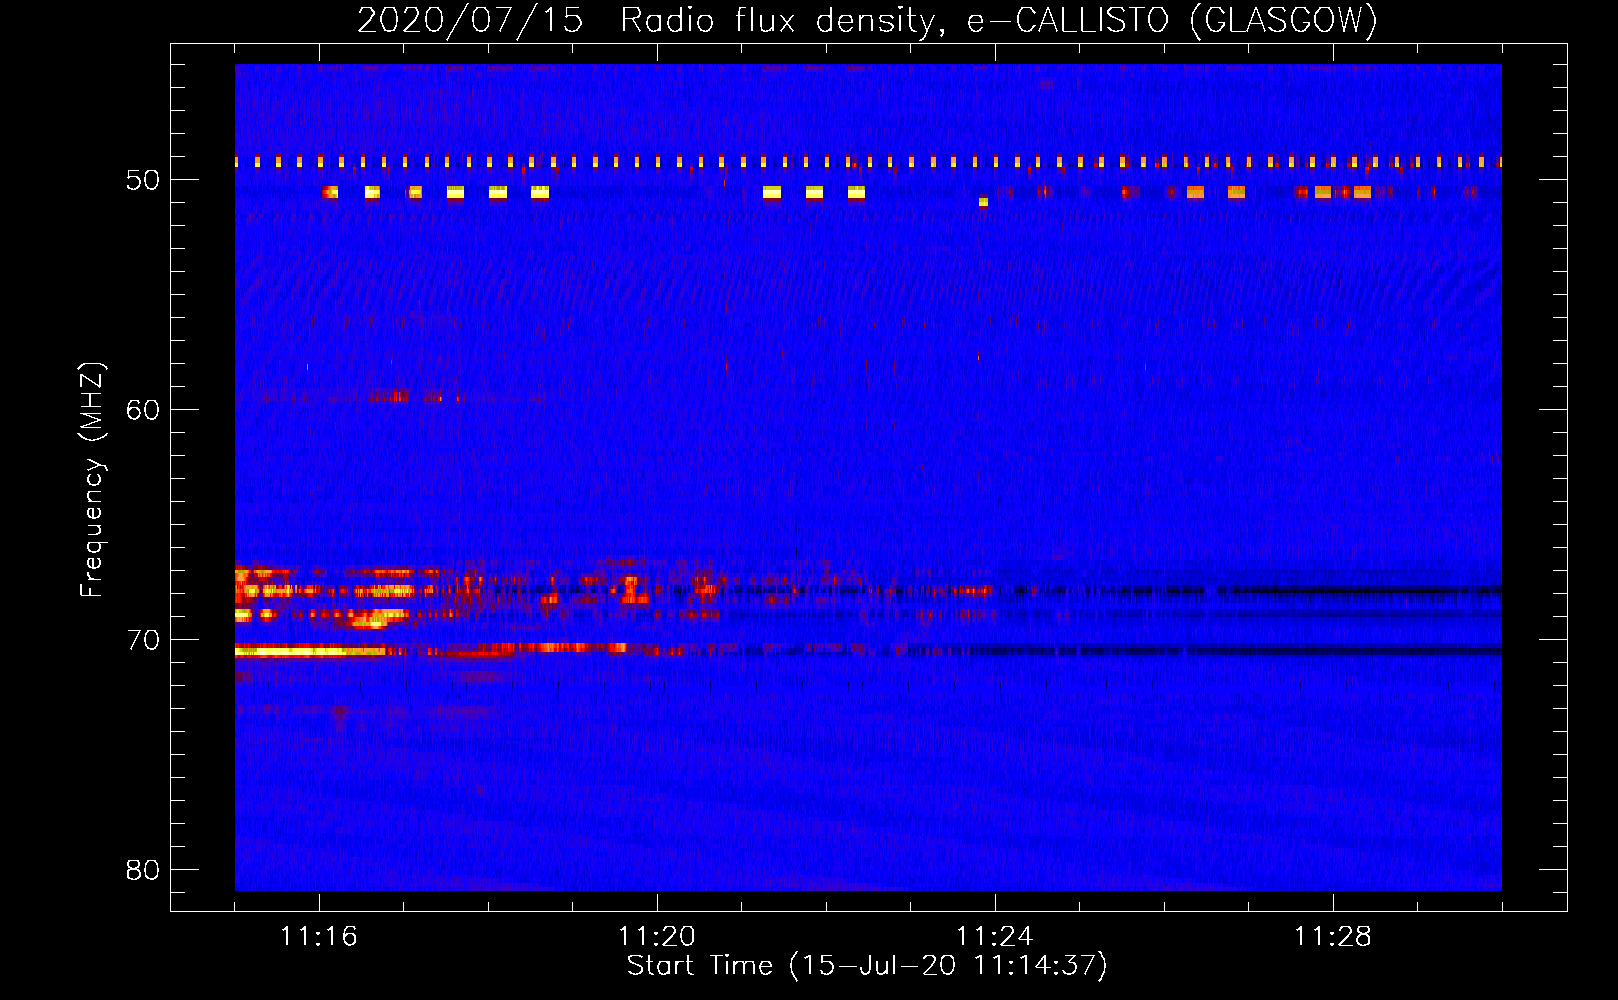The height and width of the screenshot is (1000, 1618).
Task: Click the isolated yellow spot near 51 MHz before 11:24
Action: 983,202
